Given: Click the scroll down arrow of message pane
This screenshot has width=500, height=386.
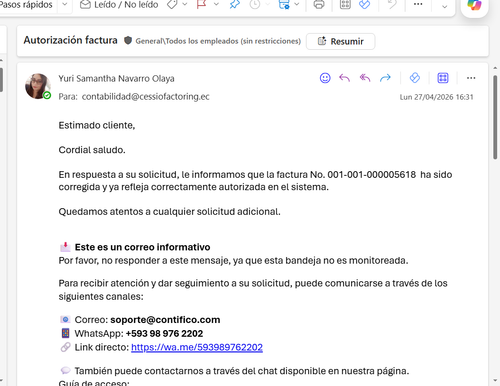Looking at the screenshot, I should pyautogui.click(x=495, y=380).
